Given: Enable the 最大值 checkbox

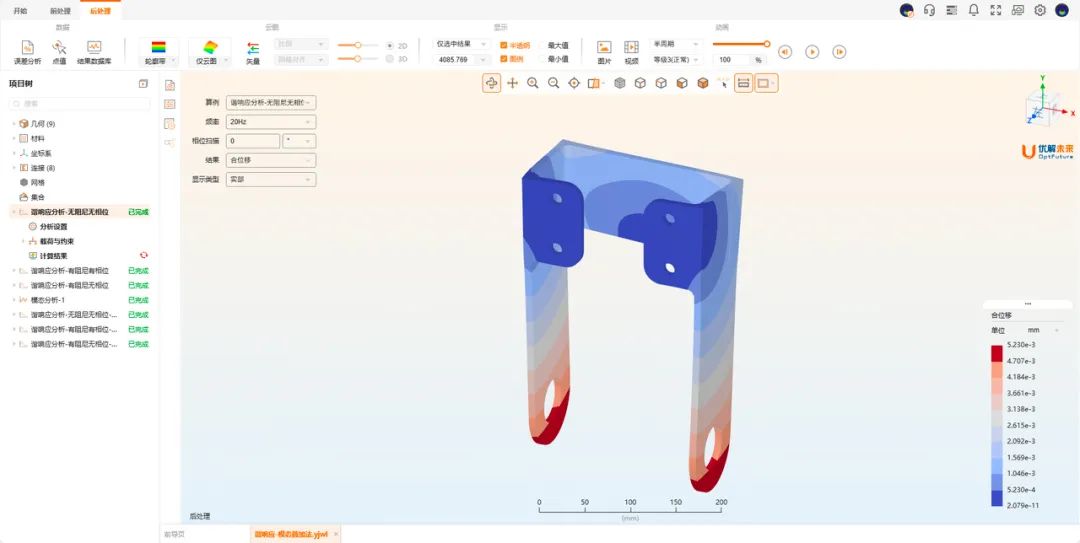Looking at the screenshot, I should tap(542, 45).
